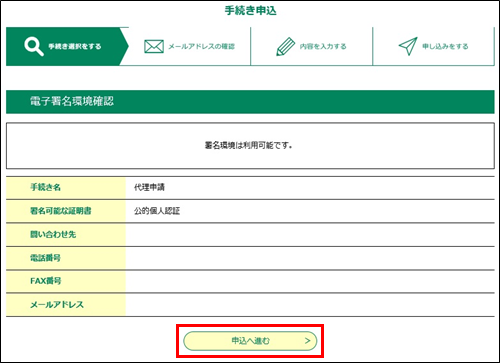500x363 pixels.
Task: Select the 申し込みをする step
Action: 433,46
